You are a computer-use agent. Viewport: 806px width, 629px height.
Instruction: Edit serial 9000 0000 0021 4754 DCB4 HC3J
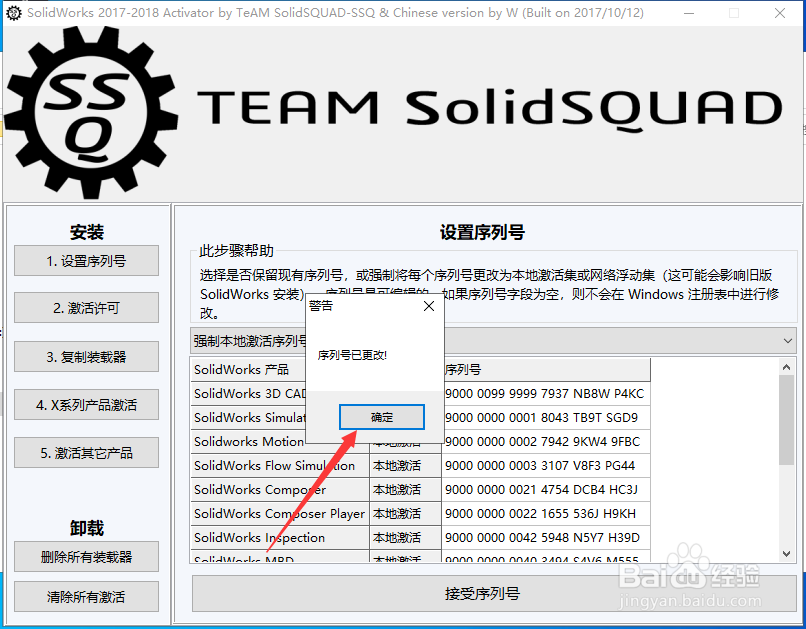click(x=545, y=489)
